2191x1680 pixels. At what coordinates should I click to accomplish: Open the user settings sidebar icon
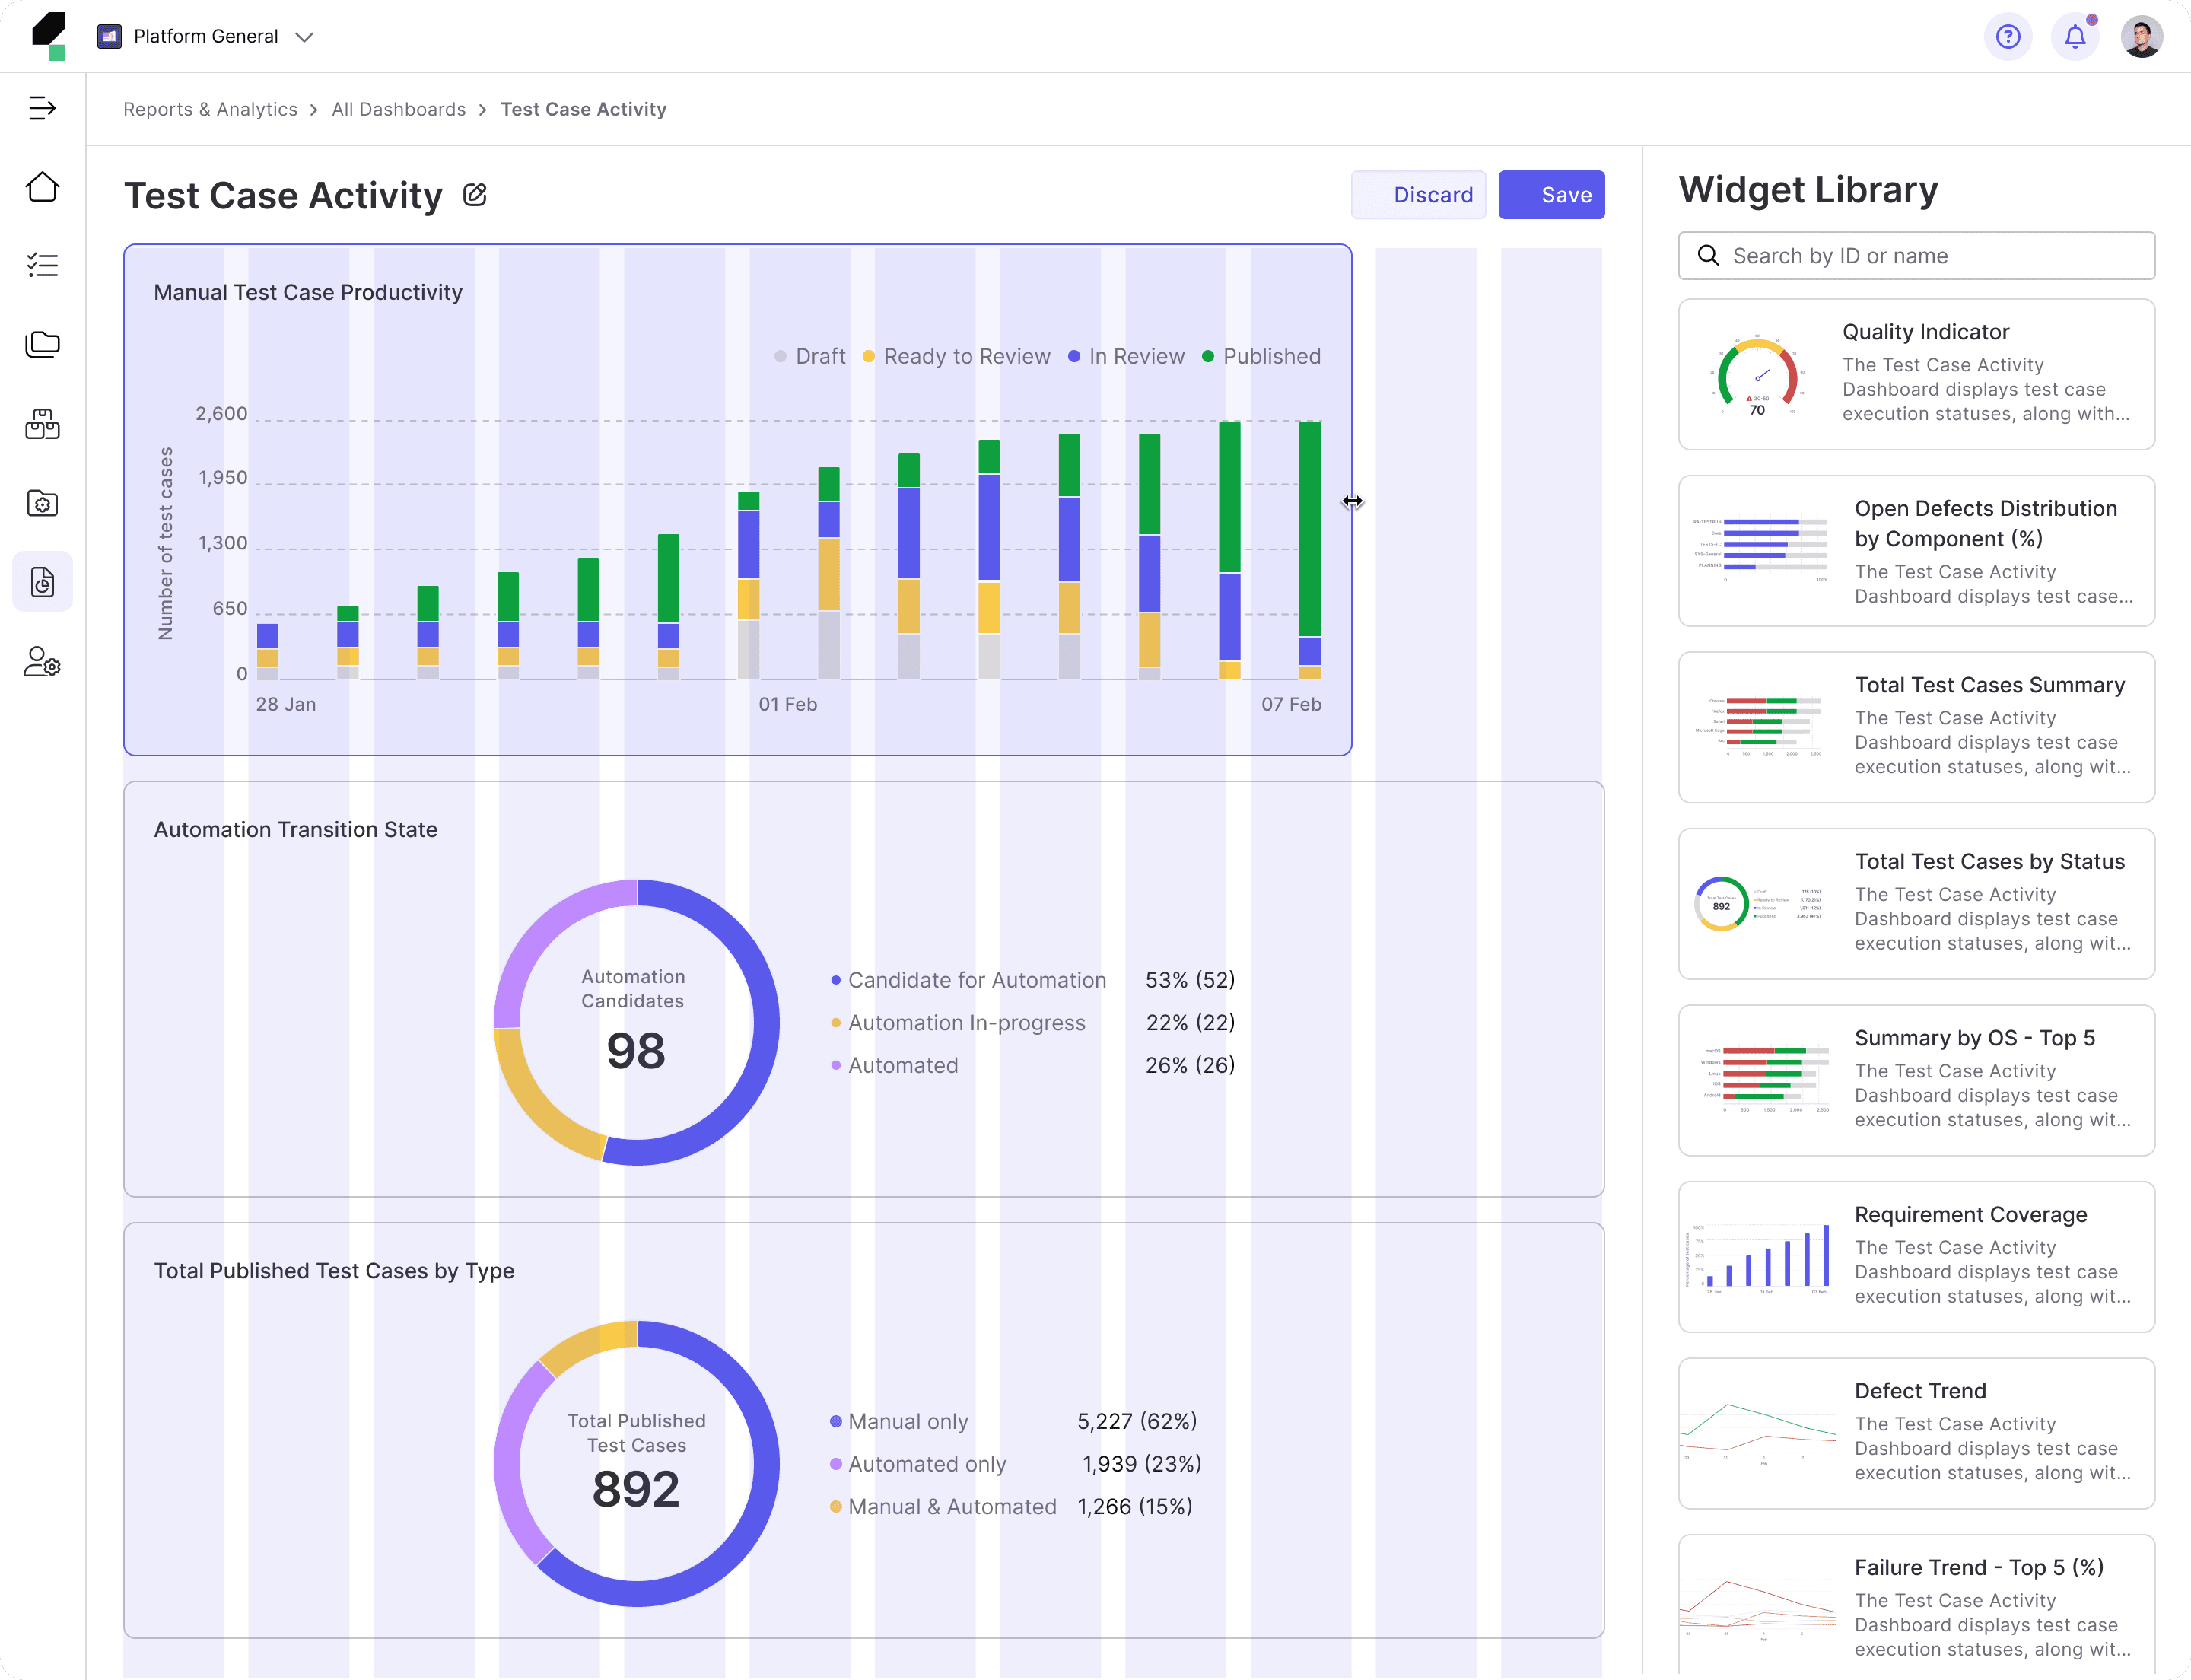pos(42,662)
